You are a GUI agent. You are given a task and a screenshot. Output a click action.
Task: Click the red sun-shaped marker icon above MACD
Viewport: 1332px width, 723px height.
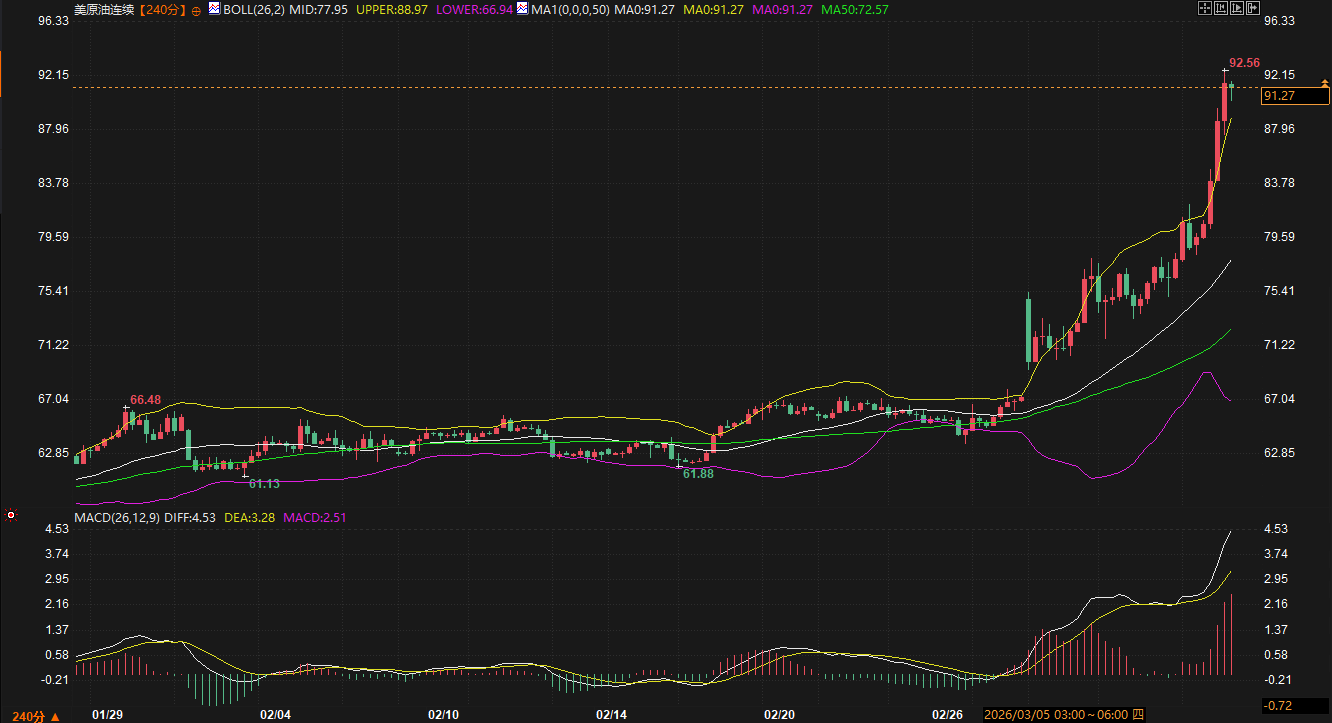[11, 515]
